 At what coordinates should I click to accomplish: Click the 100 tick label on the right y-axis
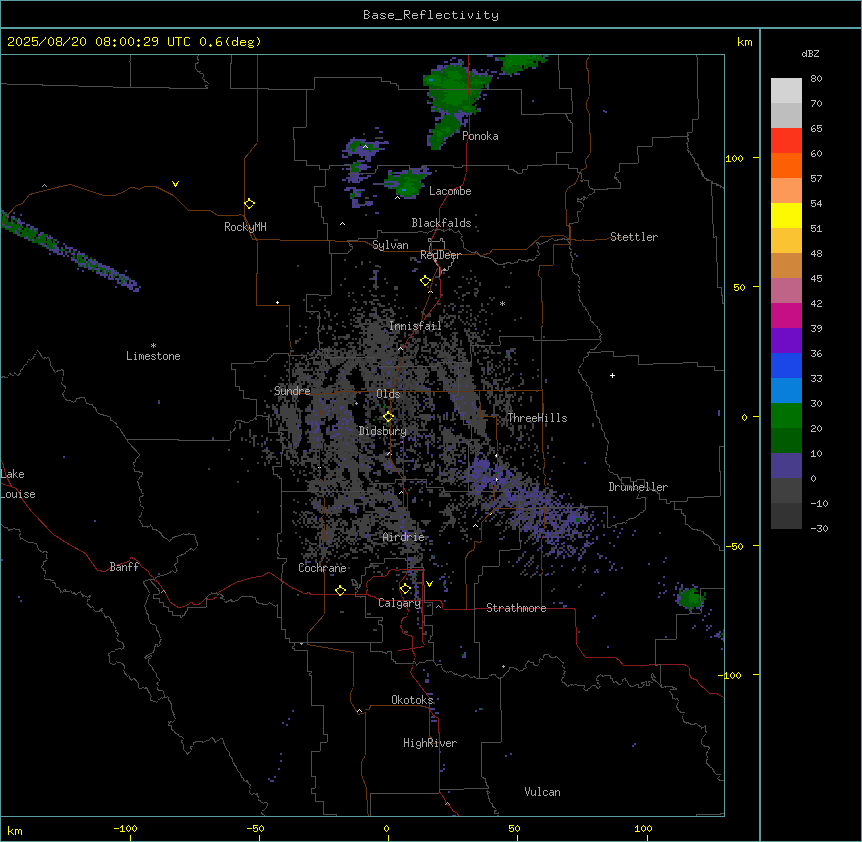pos(734,158)
